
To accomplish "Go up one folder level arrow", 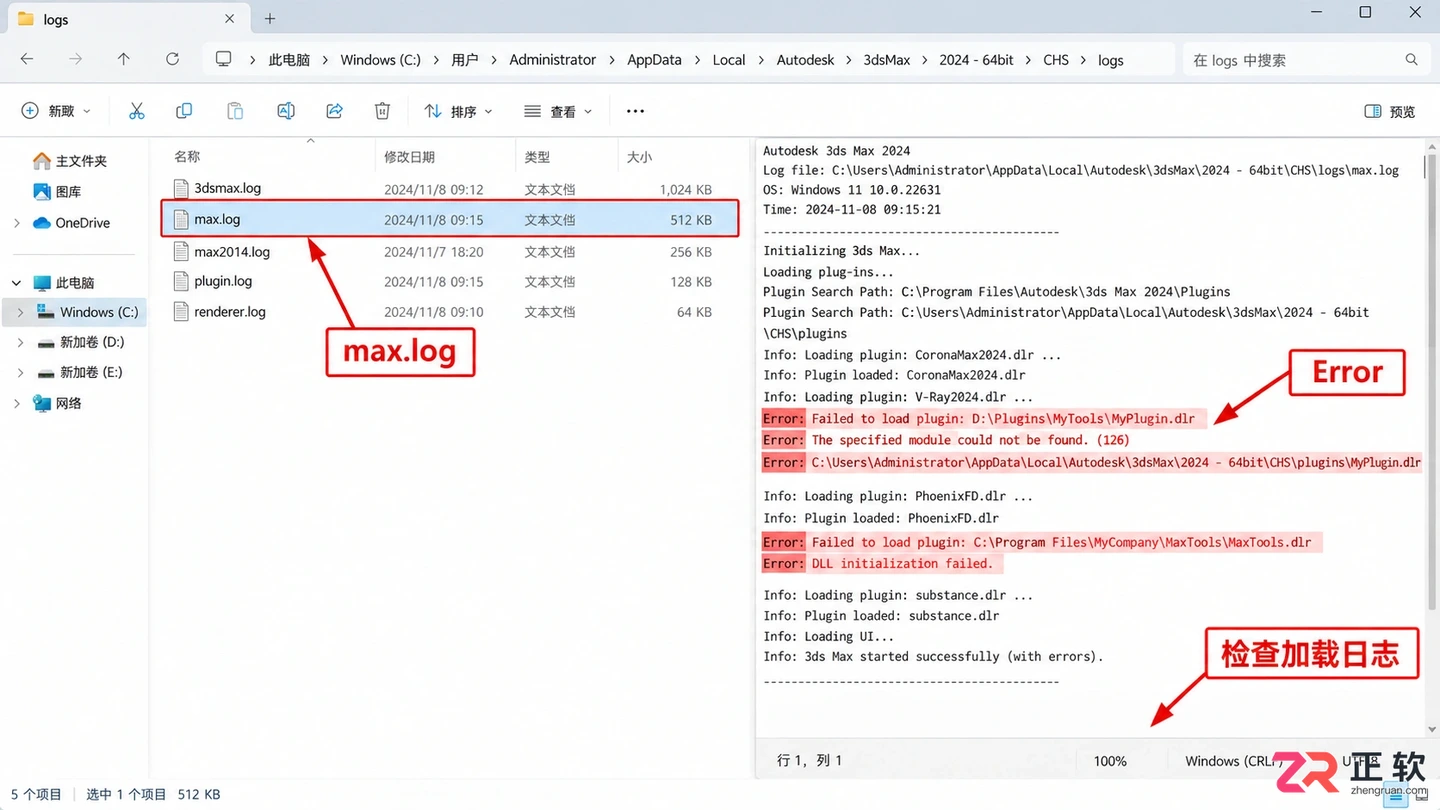I will click(124, 60).
